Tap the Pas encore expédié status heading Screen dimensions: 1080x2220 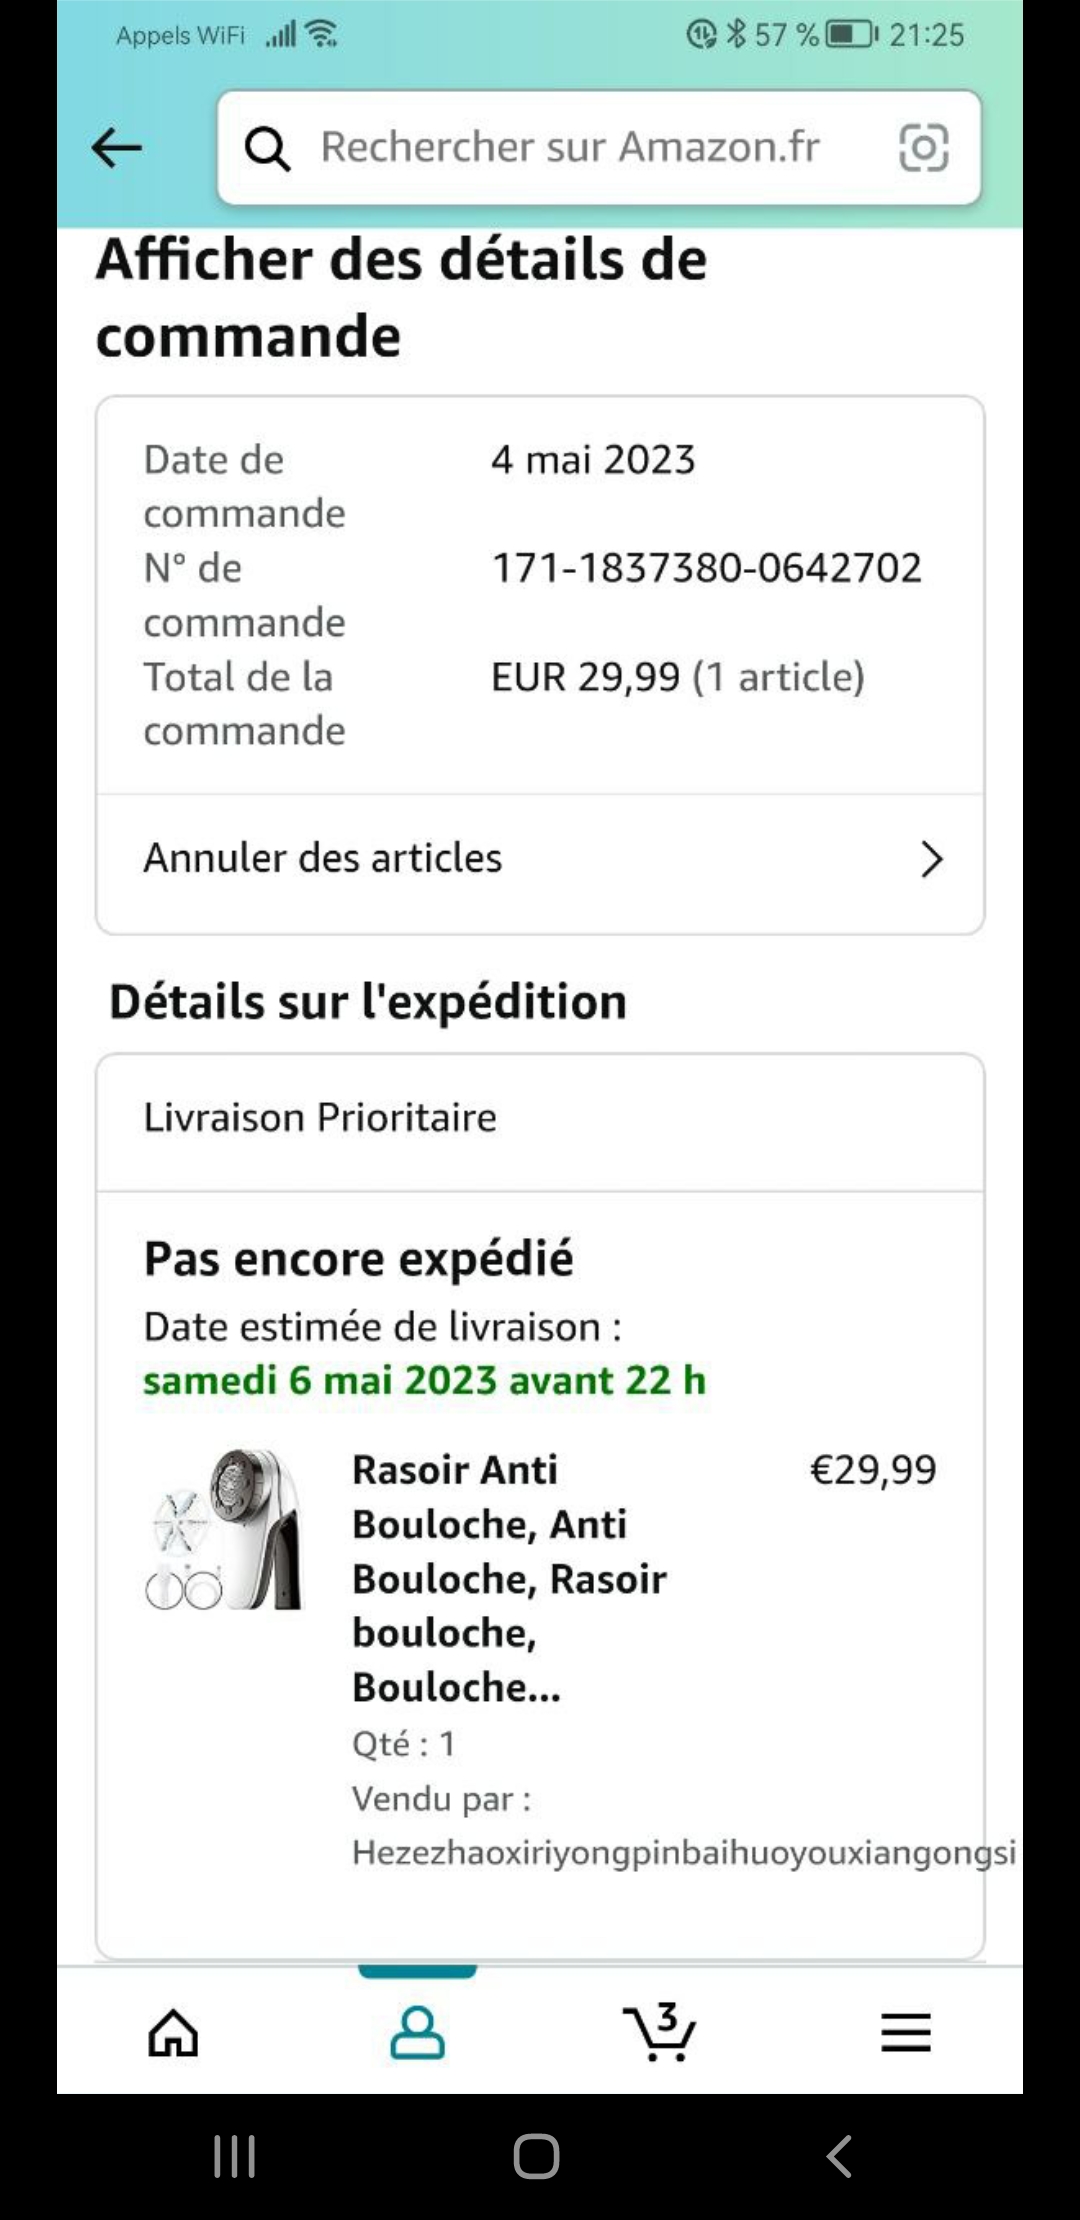point(358,1259)
